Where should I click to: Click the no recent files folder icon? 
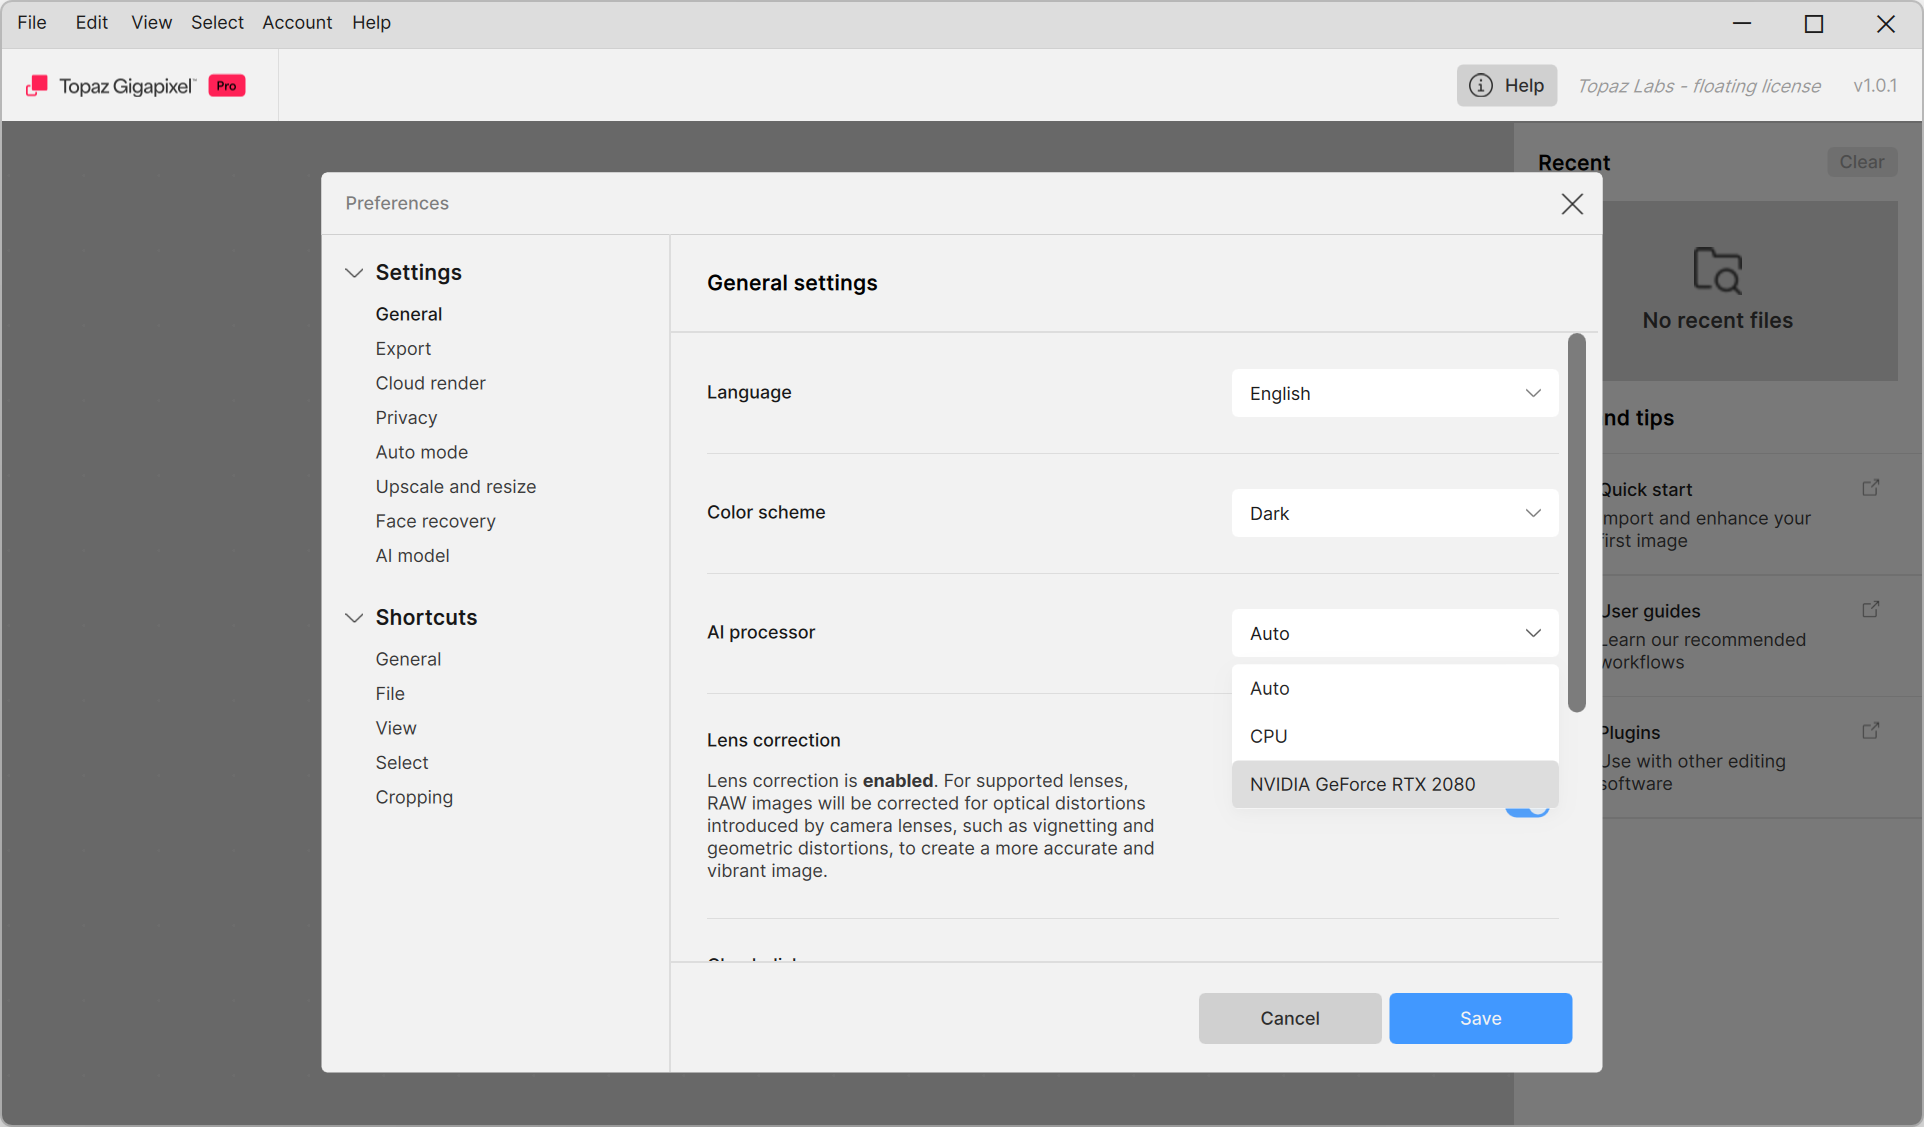pyautogui.click(x=1717, y=270)
